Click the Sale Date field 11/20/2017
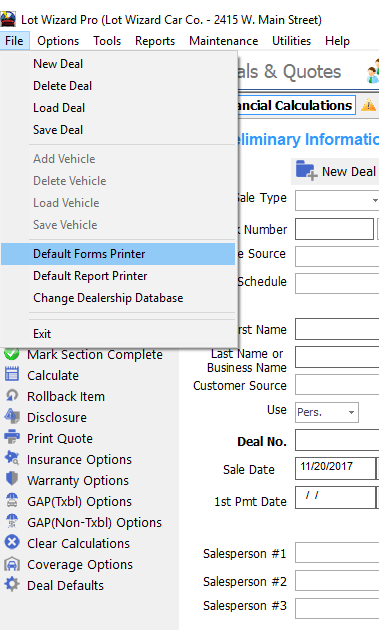 click(x=335, y=468)
